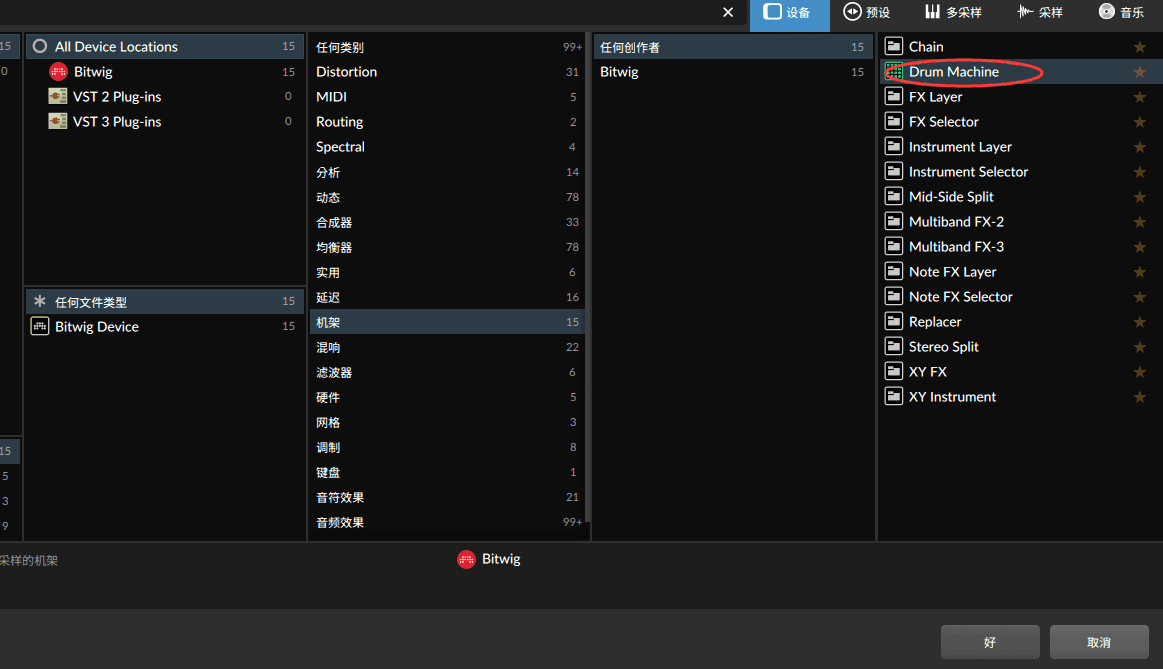Click the XY Instrument device icon
This screenshot has width=1163, height=669.
pos(894,396)
